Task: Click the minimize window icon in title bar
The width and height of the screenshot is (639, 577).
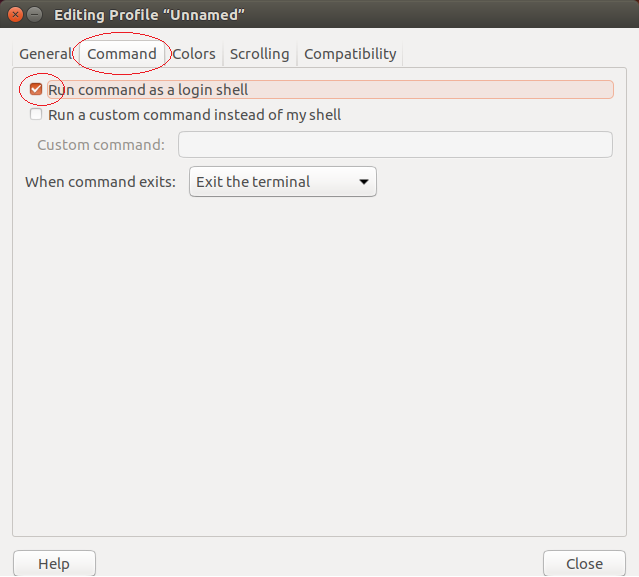Action: [x=35, y=15]
